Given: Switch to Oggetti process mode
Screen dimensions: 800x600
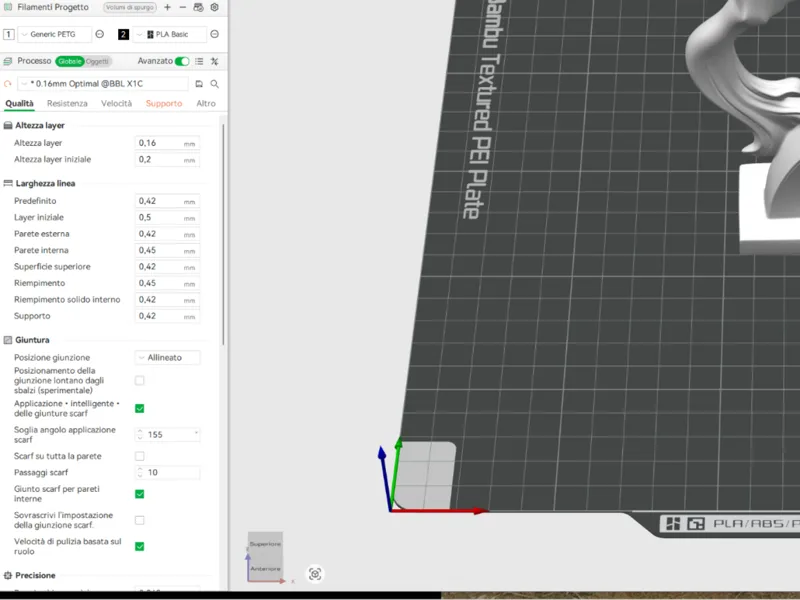Looking at the screenshot, I should click(x=97, y=61).
